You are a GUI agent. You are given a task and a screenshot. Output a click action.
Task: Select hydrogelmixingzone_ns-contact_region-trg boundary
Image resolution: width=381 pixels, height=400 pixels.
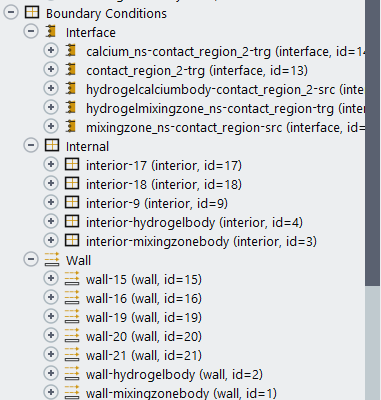(225, 109)
